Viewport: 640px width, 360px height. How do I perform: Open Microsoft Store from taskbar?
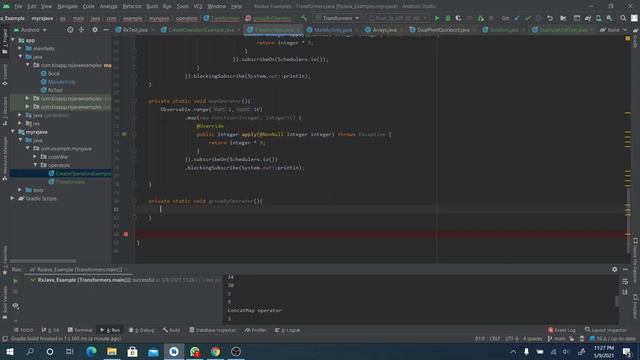tap(133, 351)
